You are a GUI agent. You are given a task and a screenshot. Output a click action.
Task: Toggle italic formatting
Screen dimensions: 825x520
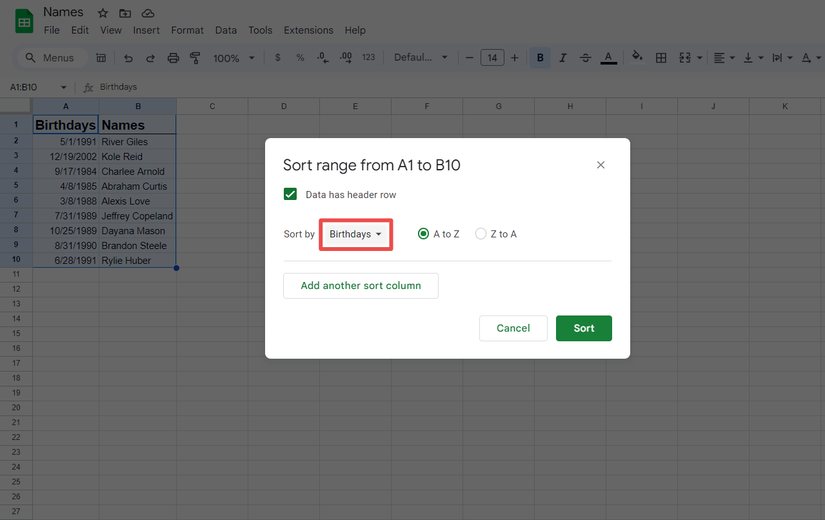click(563, 58)
